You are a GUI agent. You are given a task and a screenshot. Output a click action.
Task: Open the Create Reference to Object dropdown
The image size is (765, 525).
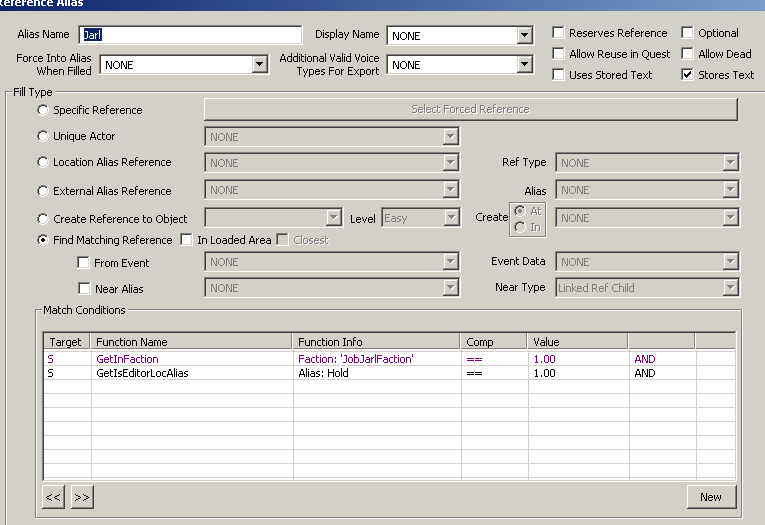273,218
